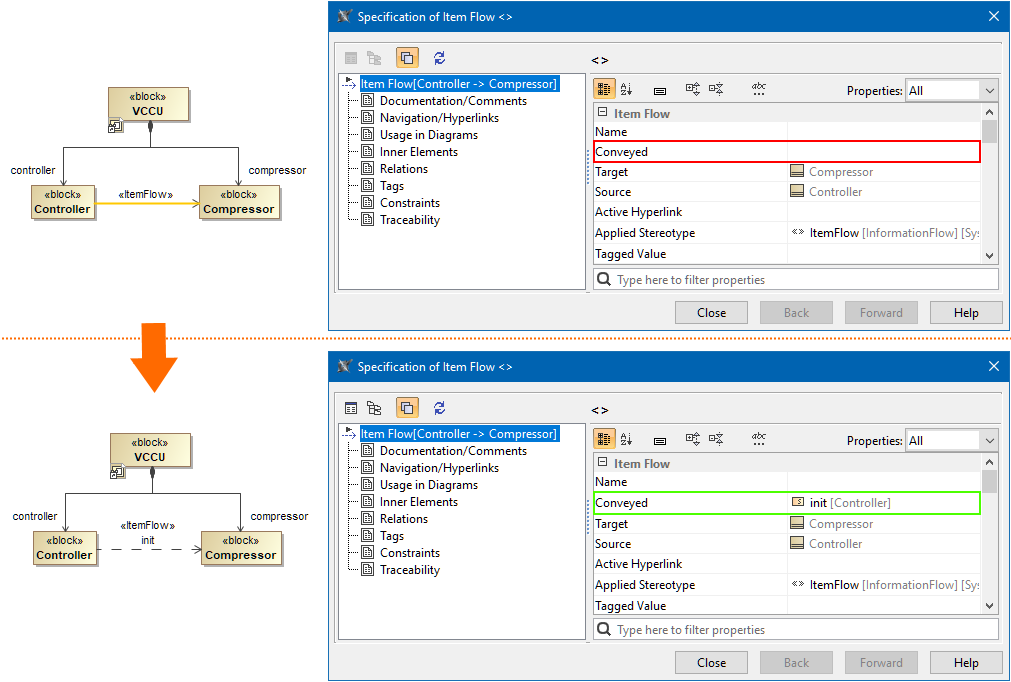Select Traceability in the upper dialog tree
The image size is (1011, 682).
click(x=409, y=220)
